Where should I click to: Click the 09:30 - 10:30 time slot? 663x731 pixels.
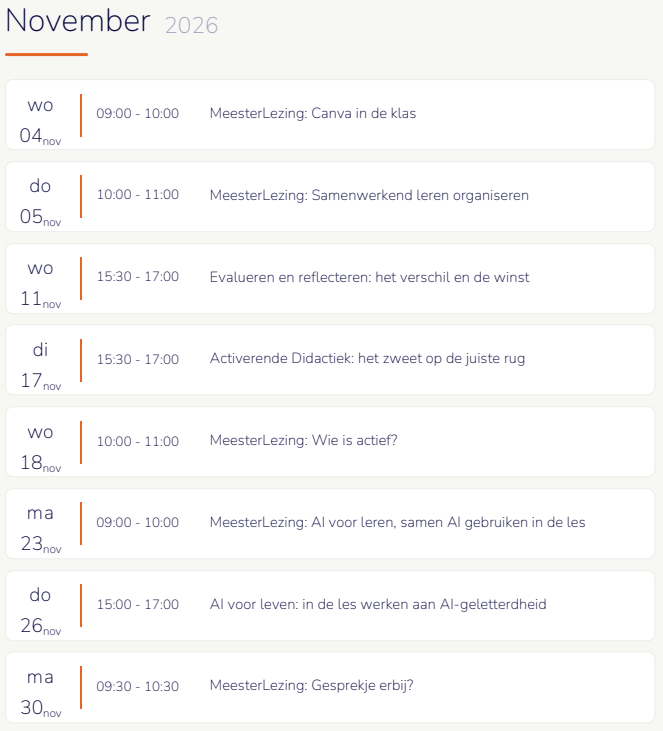pyautogui.click(x=138, y=686)
